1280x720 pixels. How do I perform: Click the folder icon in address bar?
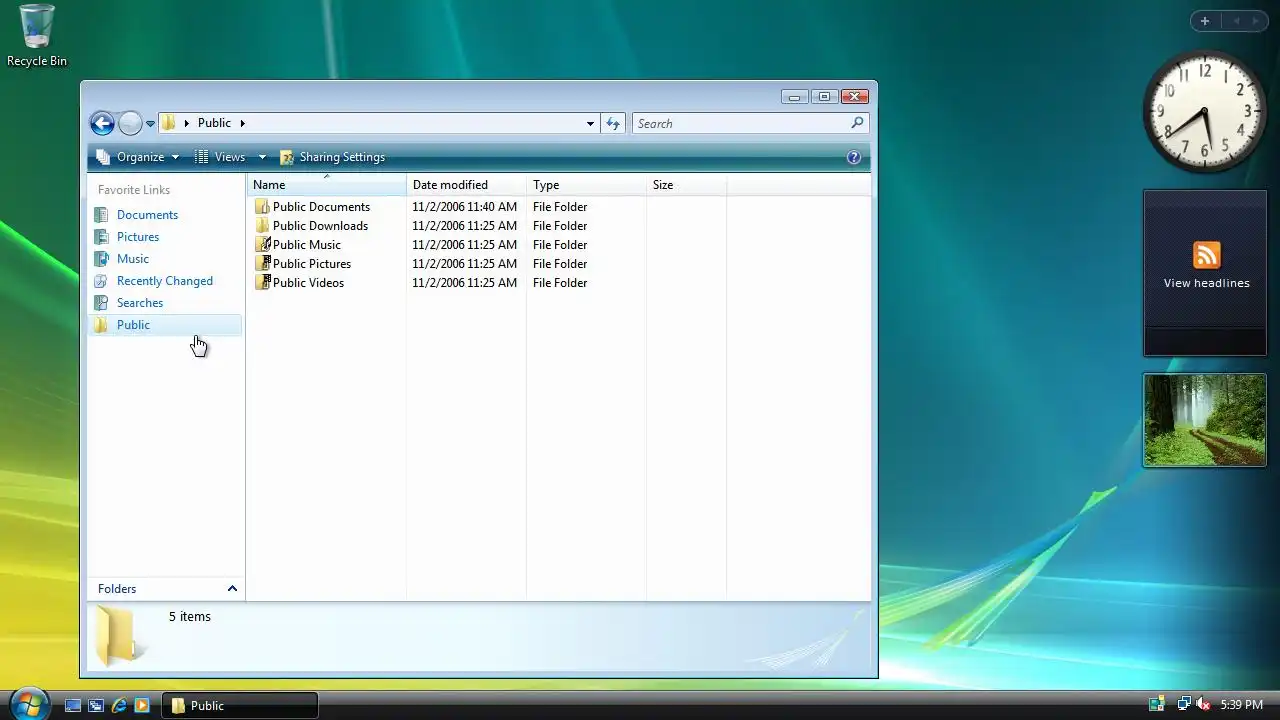[x=169, y=123]
